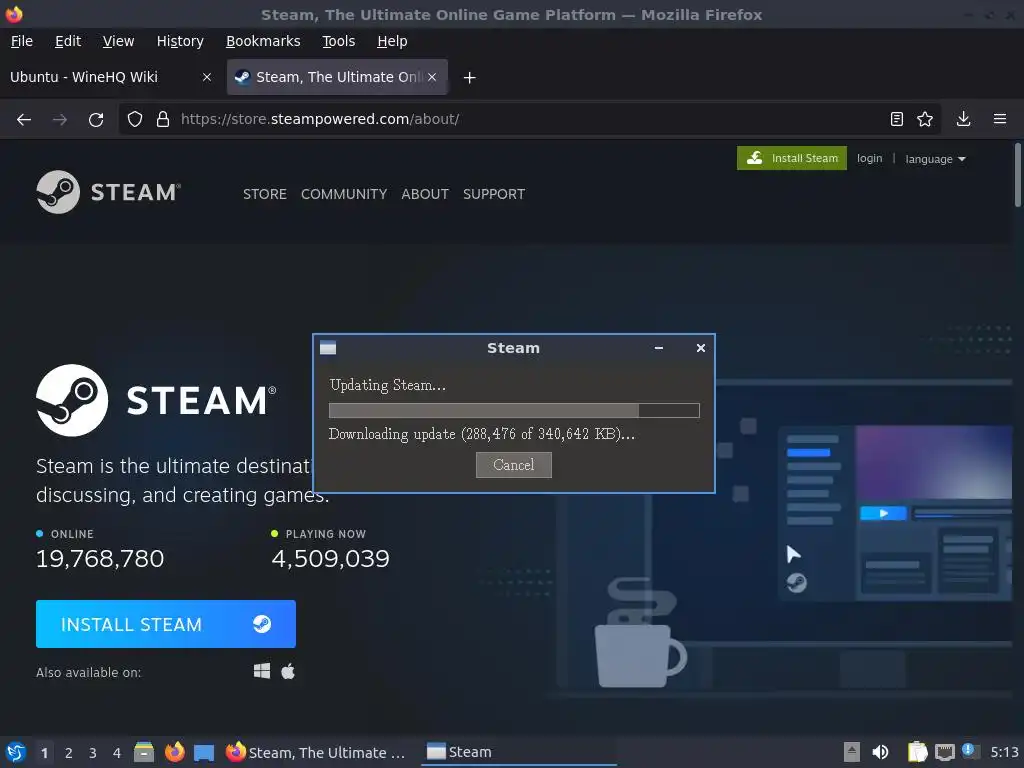Open a new tab with the plus

[x=469, y=78]
